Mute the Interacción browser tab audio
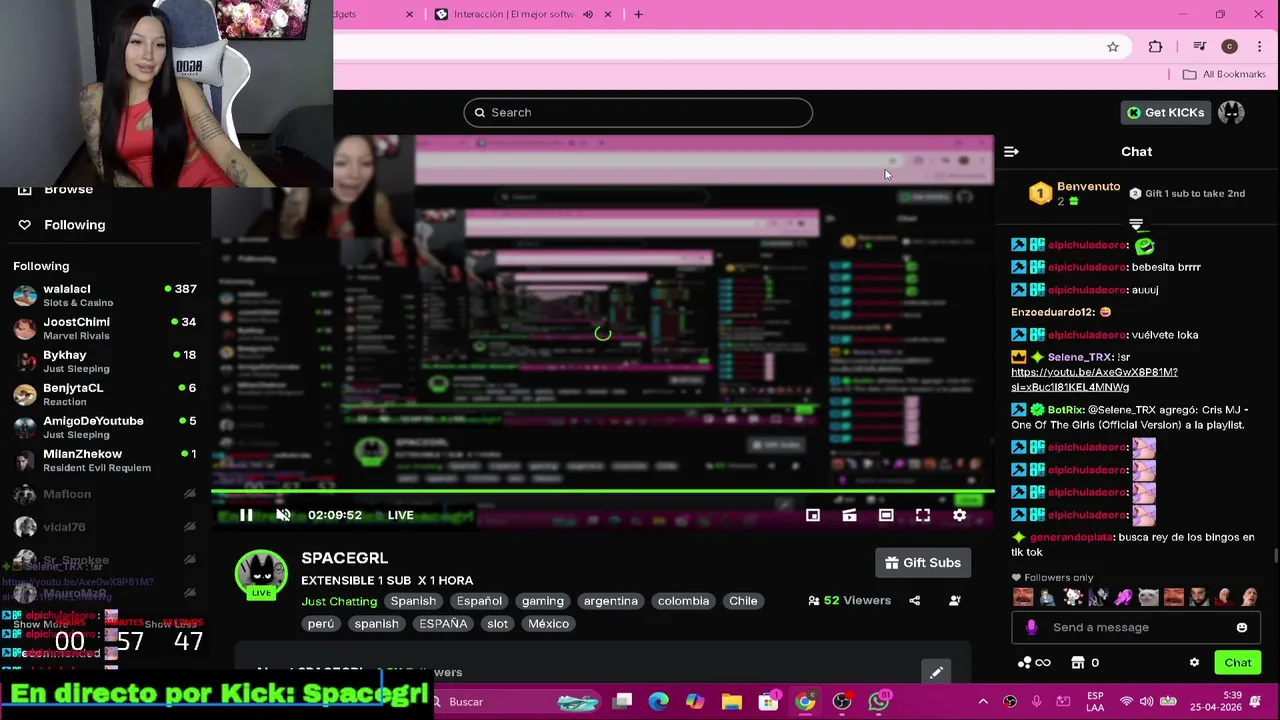 [x=587, y=14]
